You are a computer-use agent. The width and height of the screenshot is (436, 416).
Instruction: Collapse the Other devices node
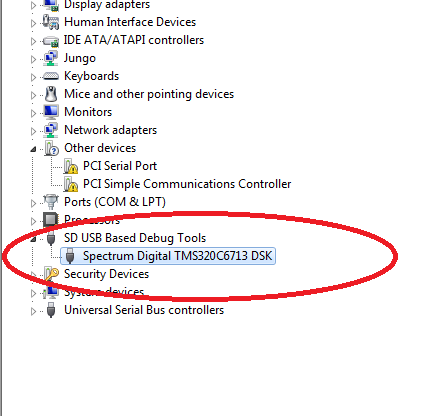coord(33,149)
